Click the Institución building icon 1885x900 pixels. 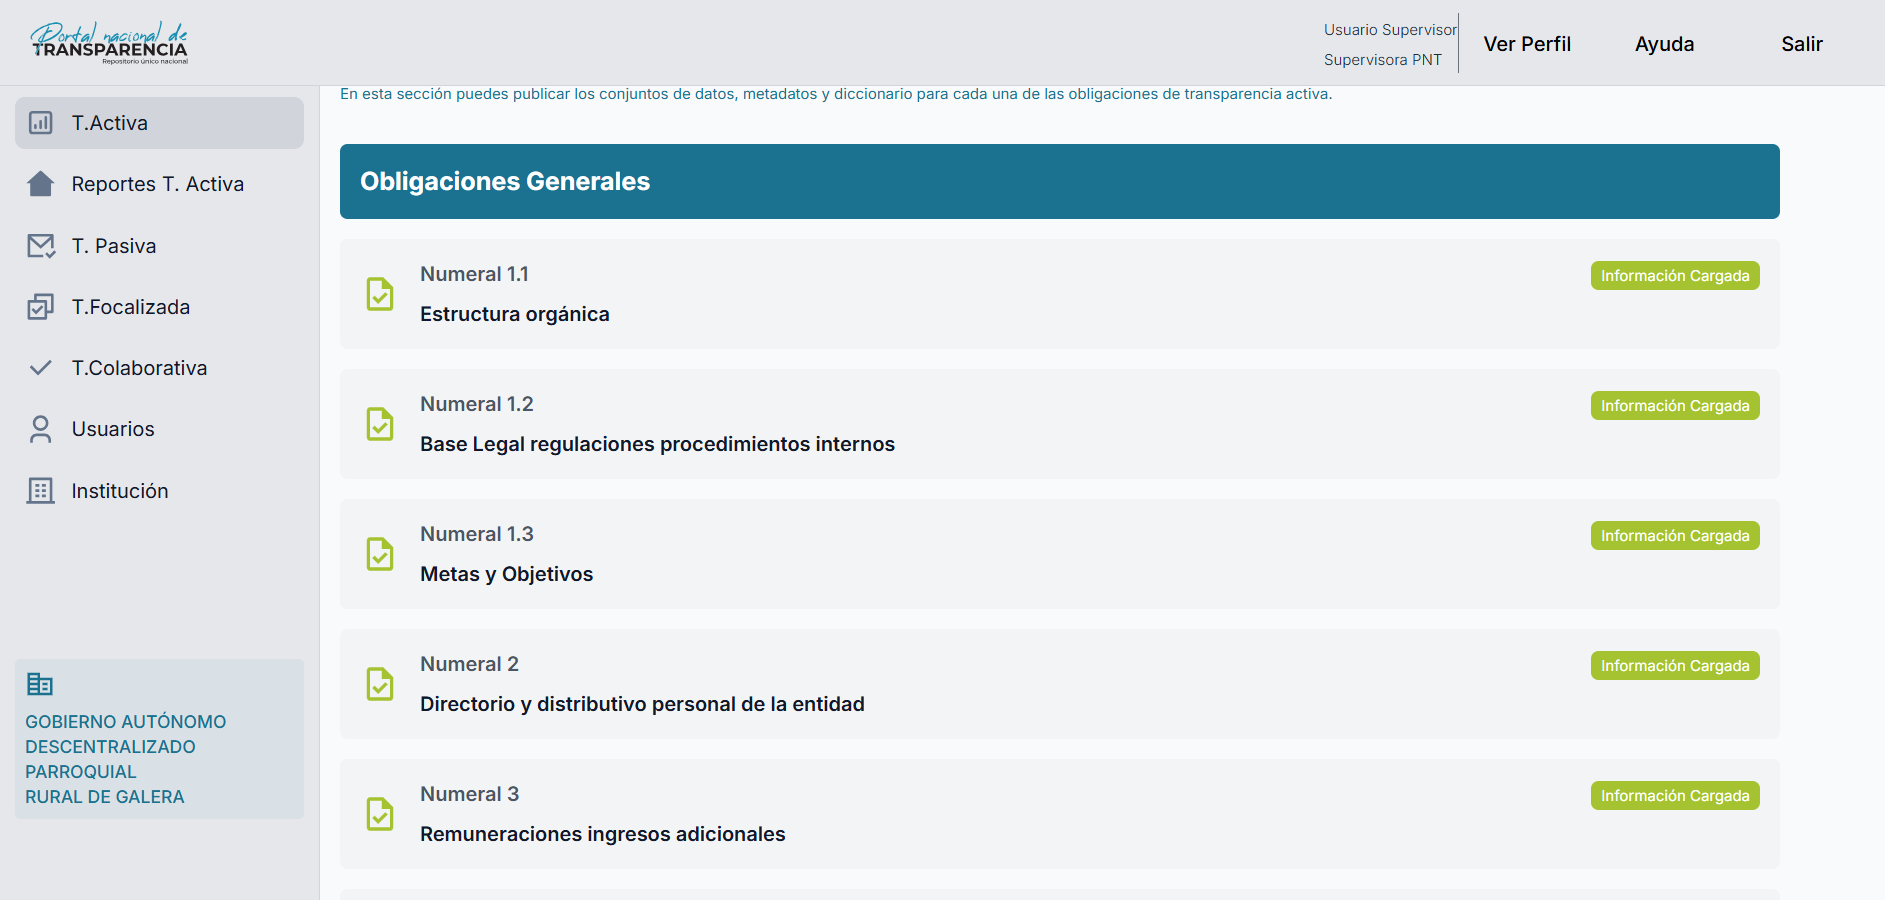point(41,491)
